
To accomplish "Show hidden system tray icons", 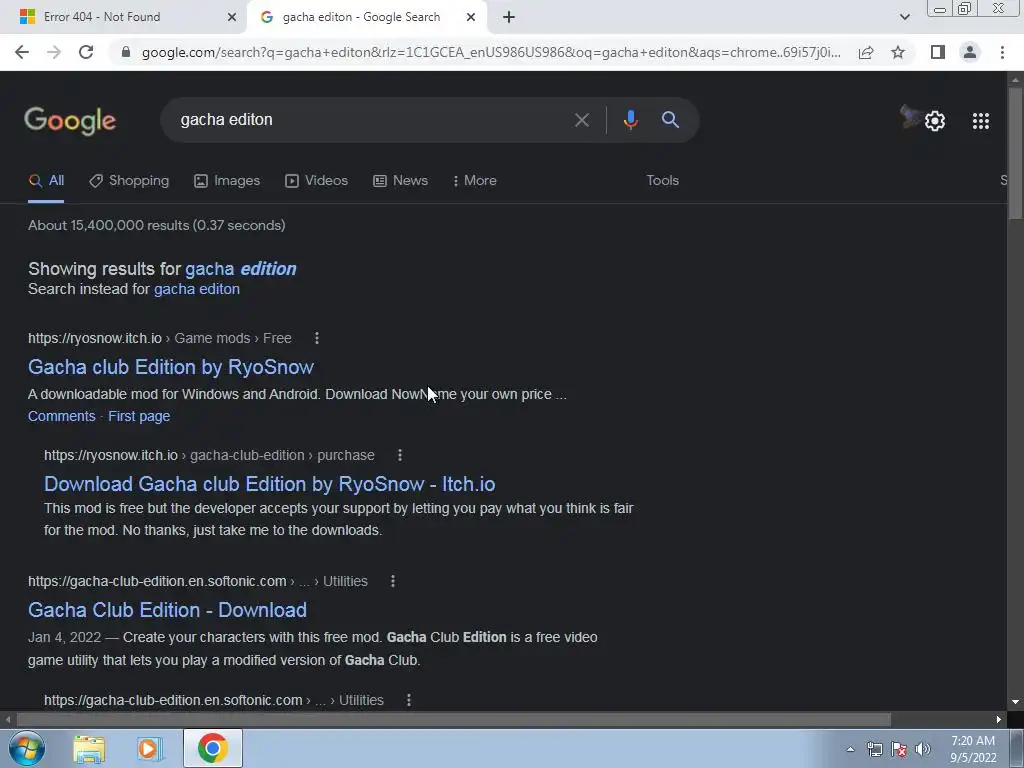I will [850, 749].
